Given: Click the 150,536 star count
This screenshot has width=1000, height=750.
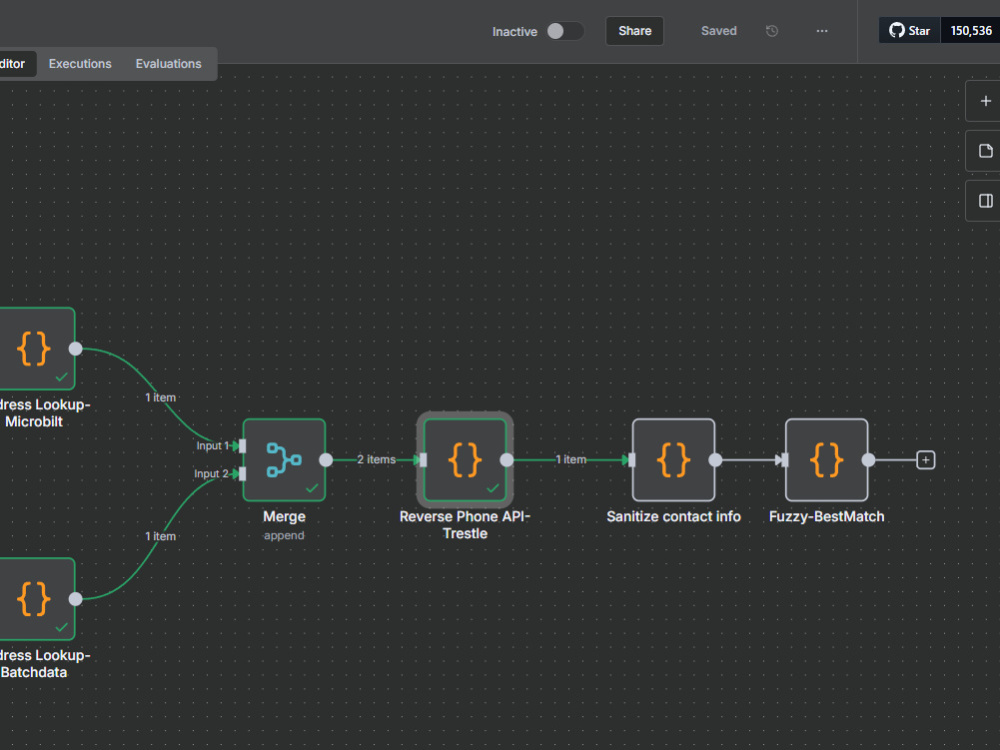Looking at the screenshot, I should (x=971, y=31).
